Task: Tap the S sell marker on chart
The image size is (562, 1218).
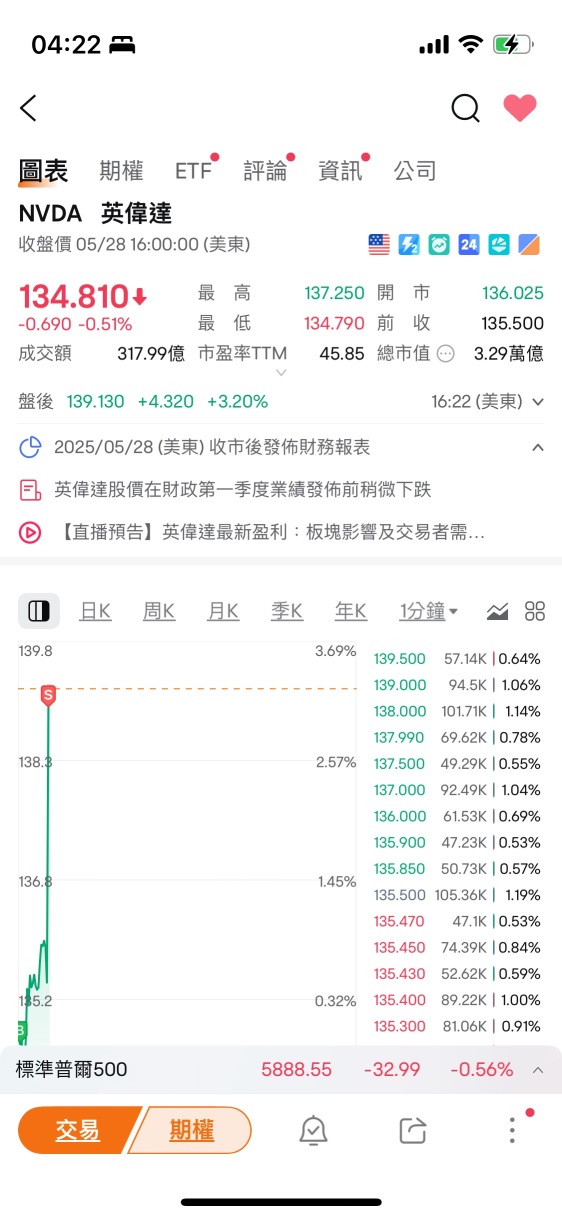Action: point(48,695)
